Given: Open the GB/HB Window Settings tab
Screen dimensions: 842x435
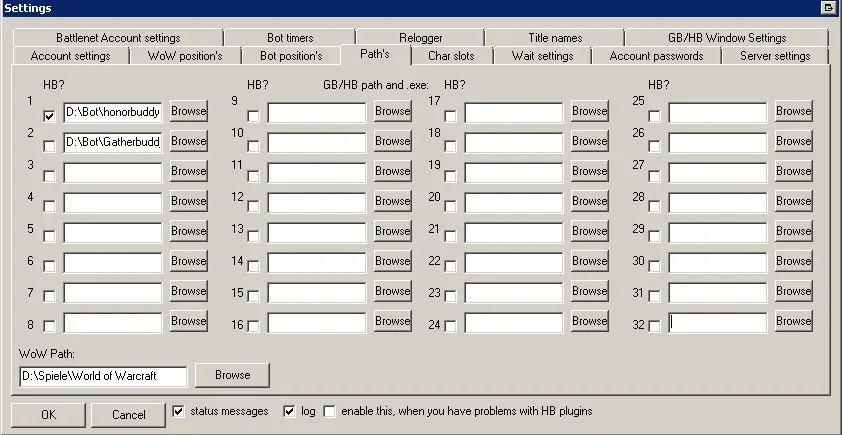Looking at the screenshot, I should click(x=727, y=38).
